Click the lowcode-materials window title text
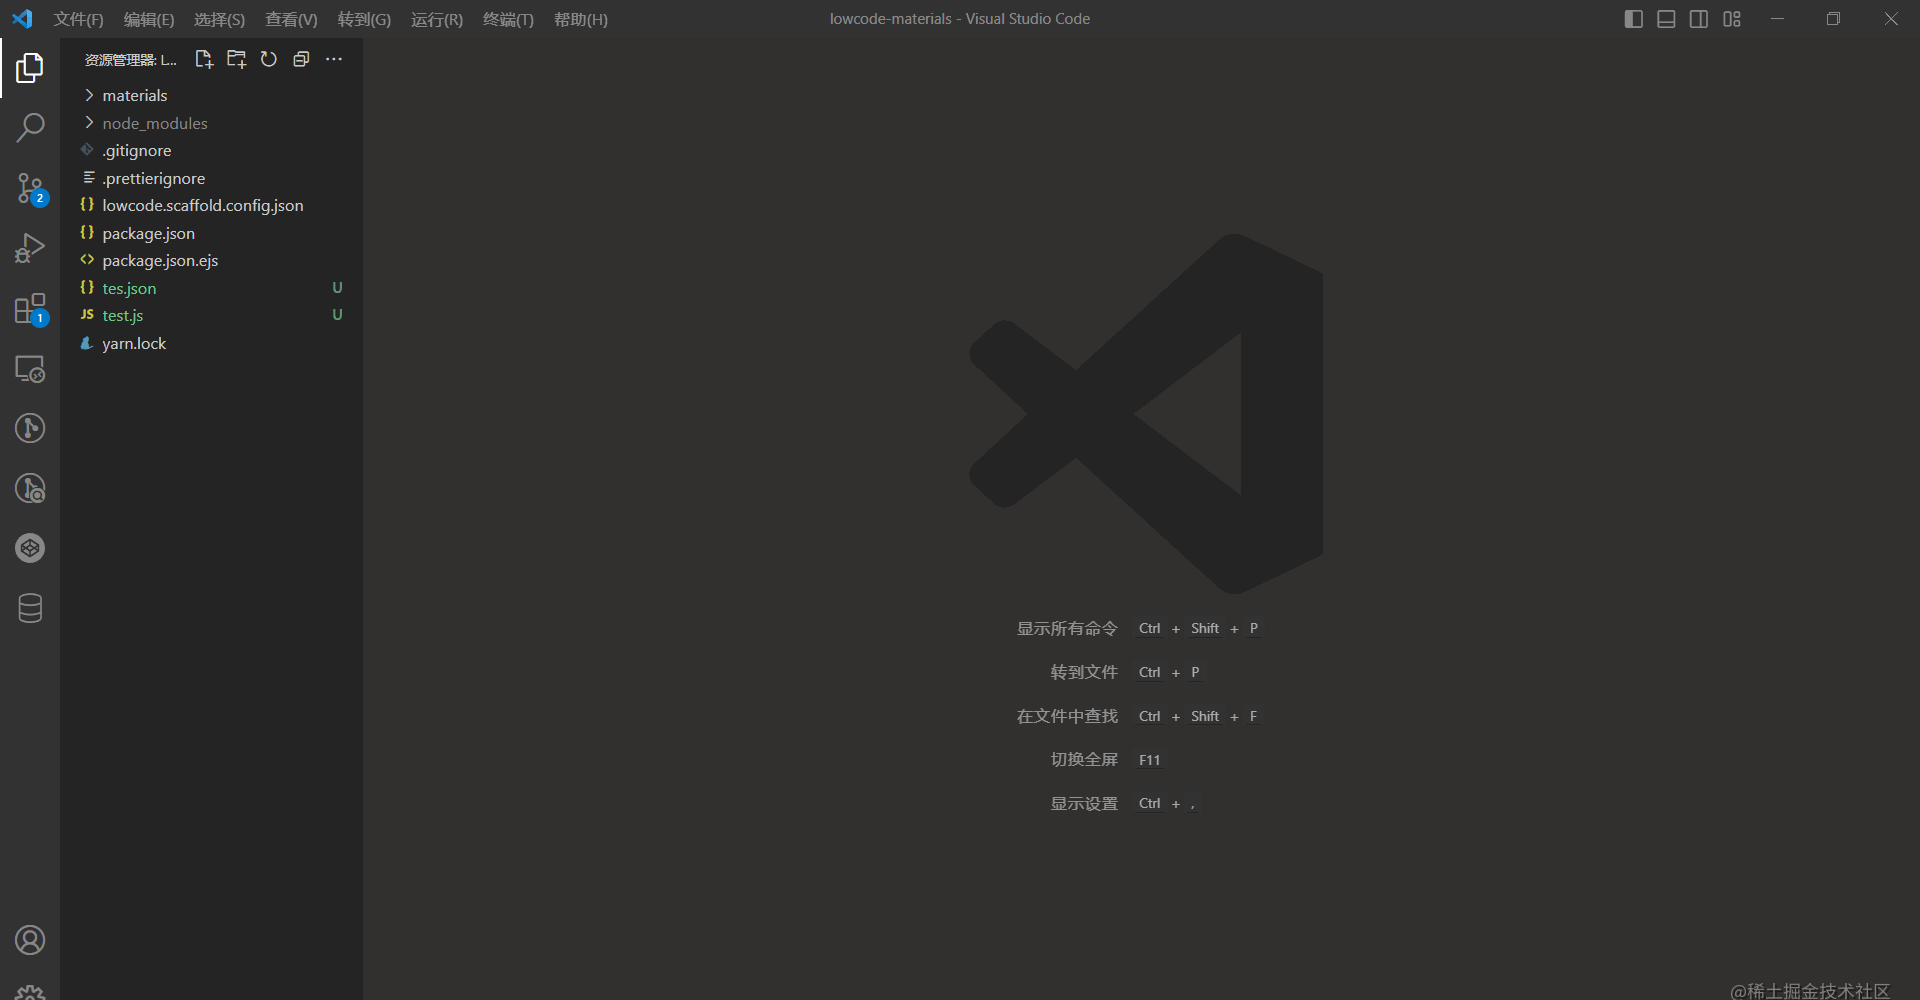This screenshot has width=1920, height=1000. point(960,19)
